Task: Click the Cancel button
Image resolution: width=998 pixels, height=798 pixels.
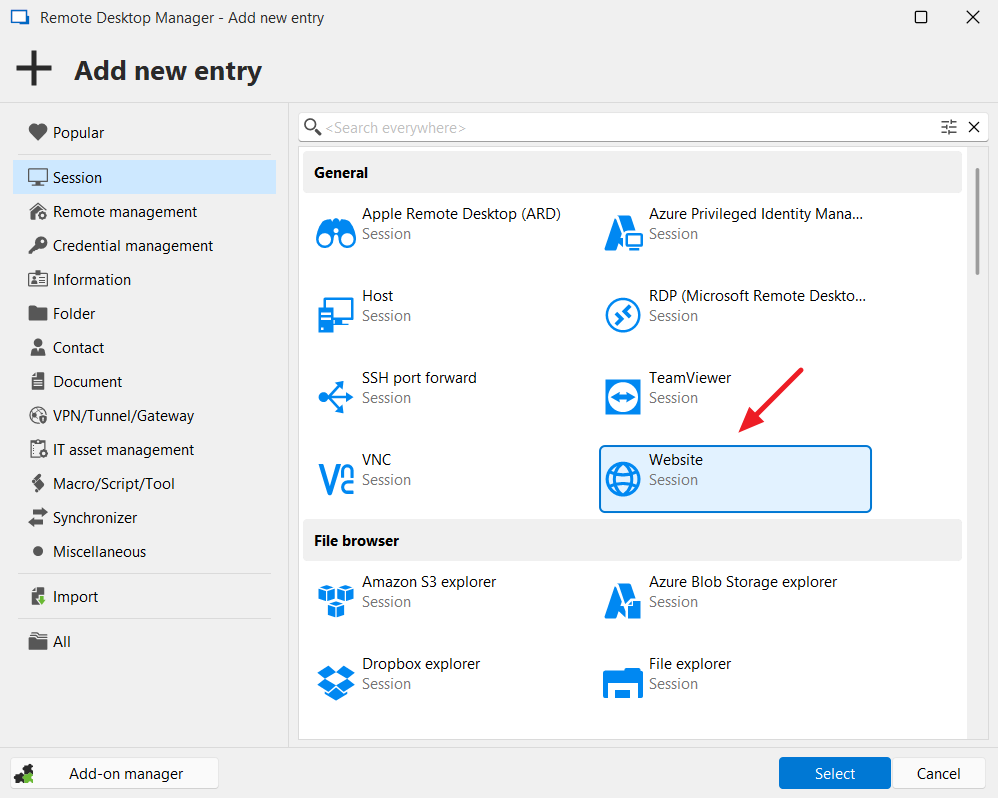Action: 938,773
